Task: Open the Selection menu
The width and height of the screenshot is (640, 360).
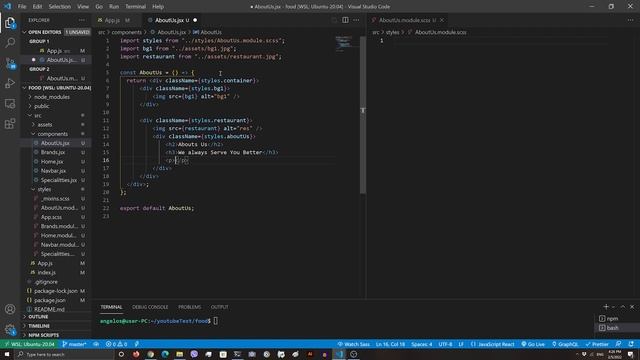Action: 60,7
